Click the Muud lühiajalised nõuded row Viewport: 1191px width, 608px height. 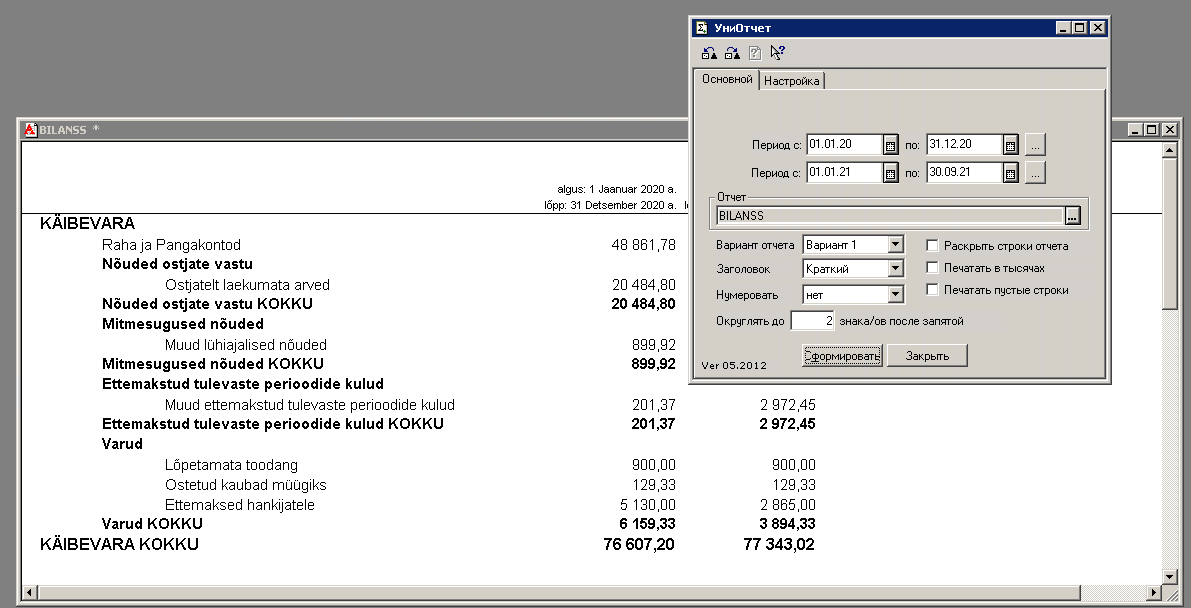click(246, 344)
